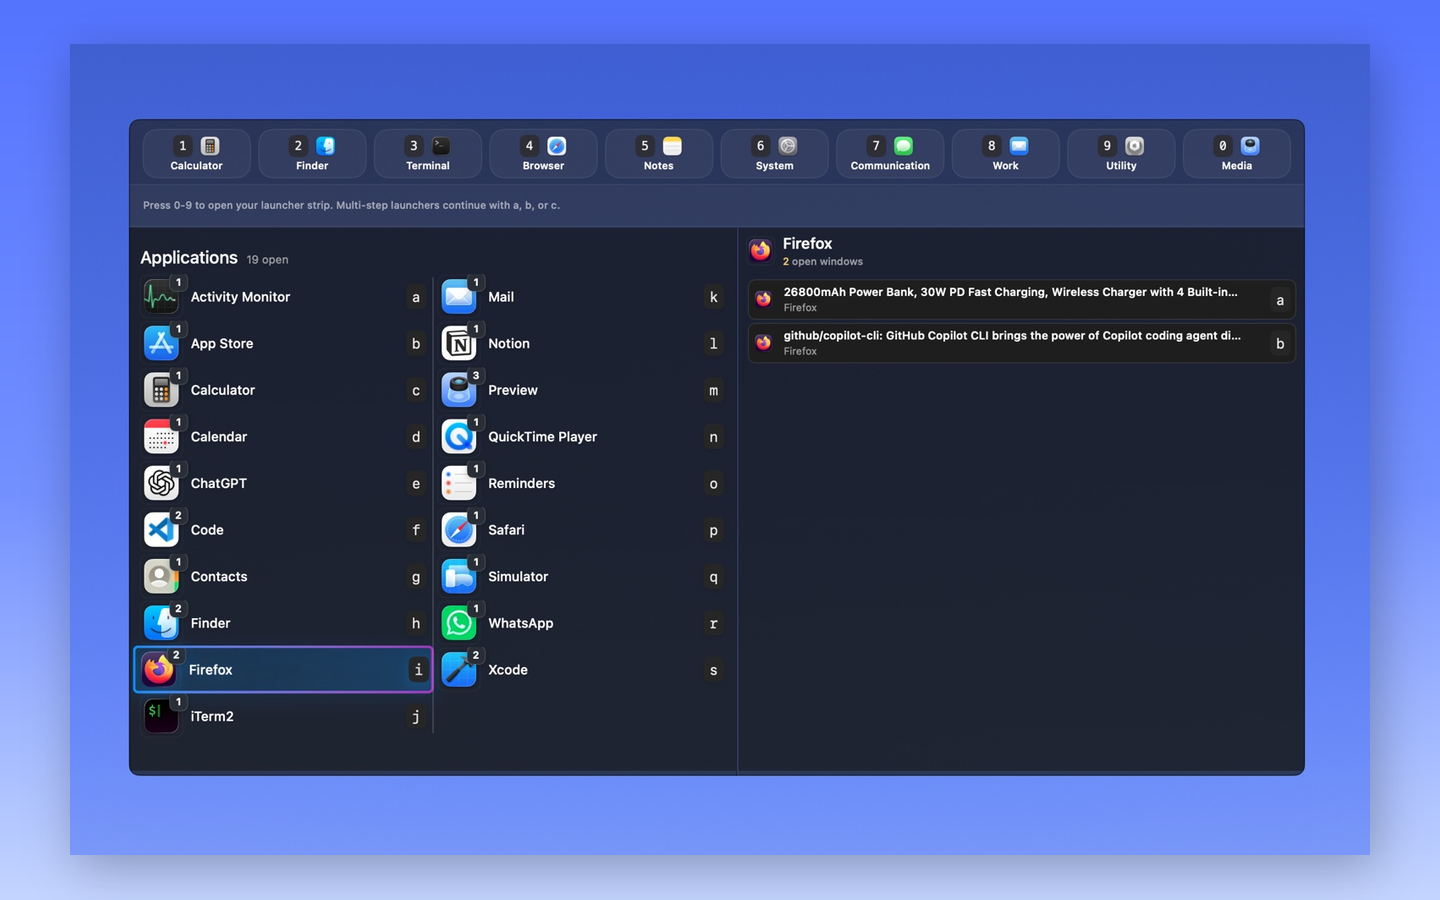Click the 'Notion' app name
This screenshot has width=1440, height=900.
[509, 343]
